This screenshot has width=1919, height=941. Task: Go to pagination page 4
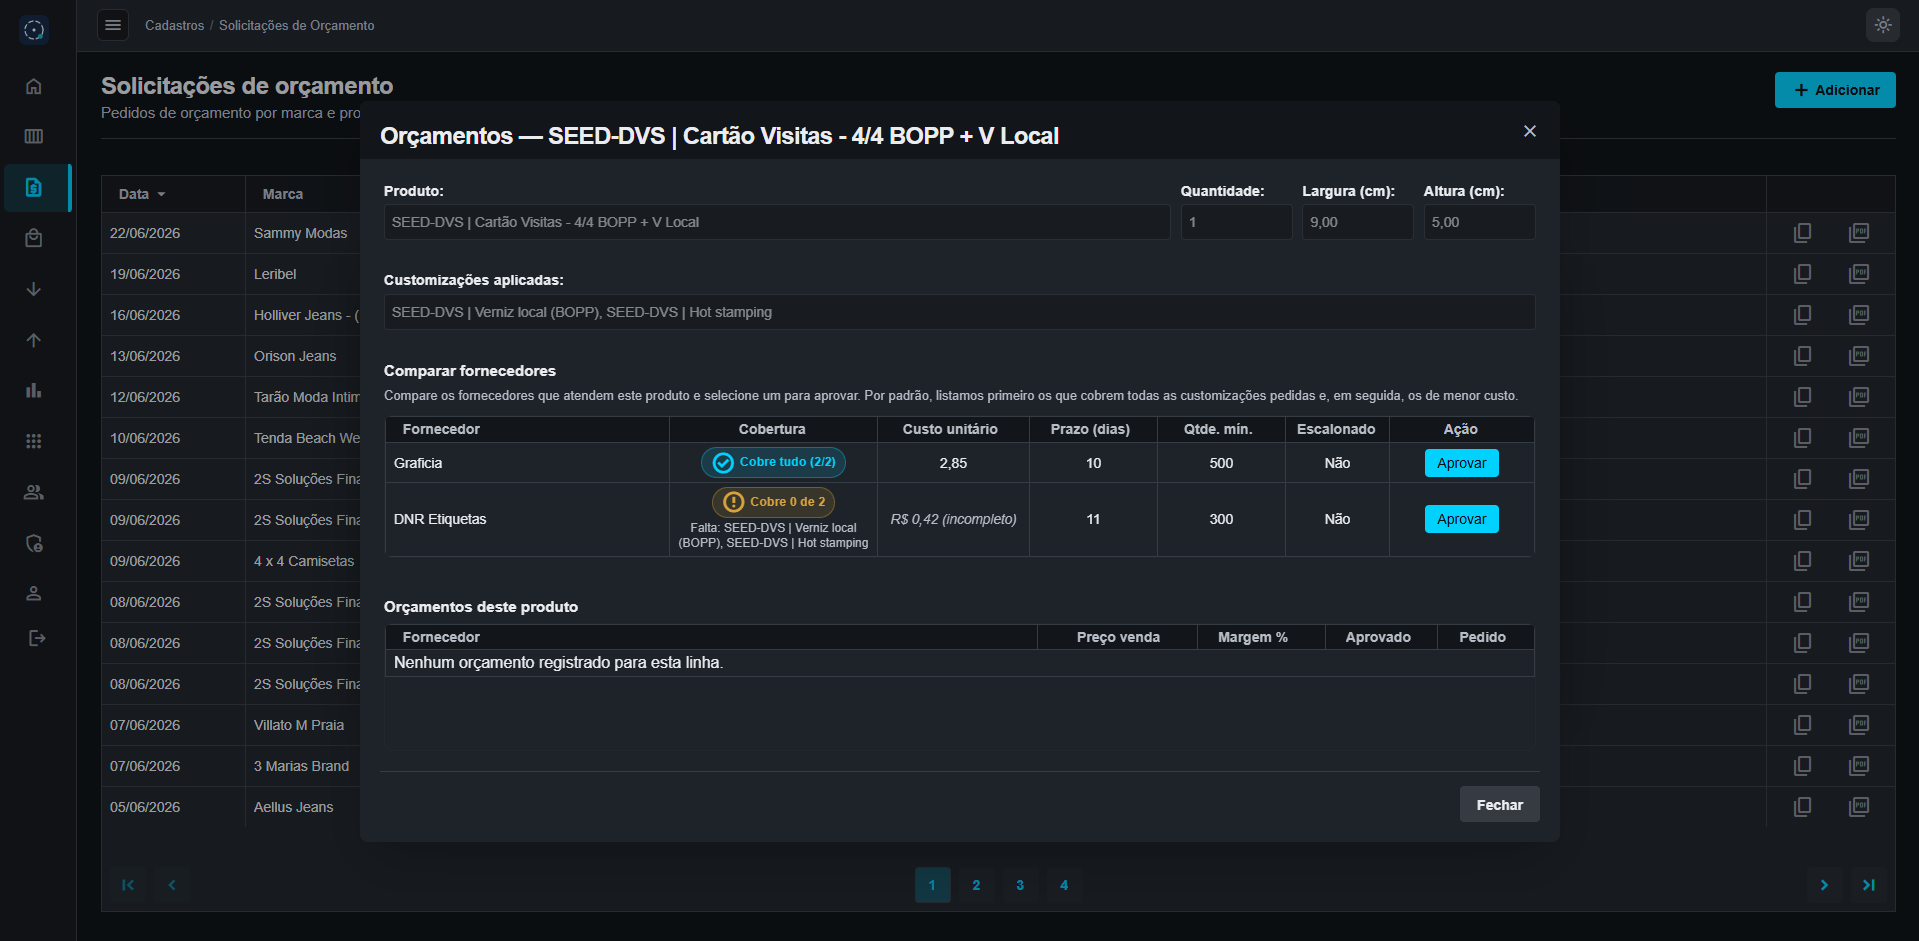tap(1064, 885)
